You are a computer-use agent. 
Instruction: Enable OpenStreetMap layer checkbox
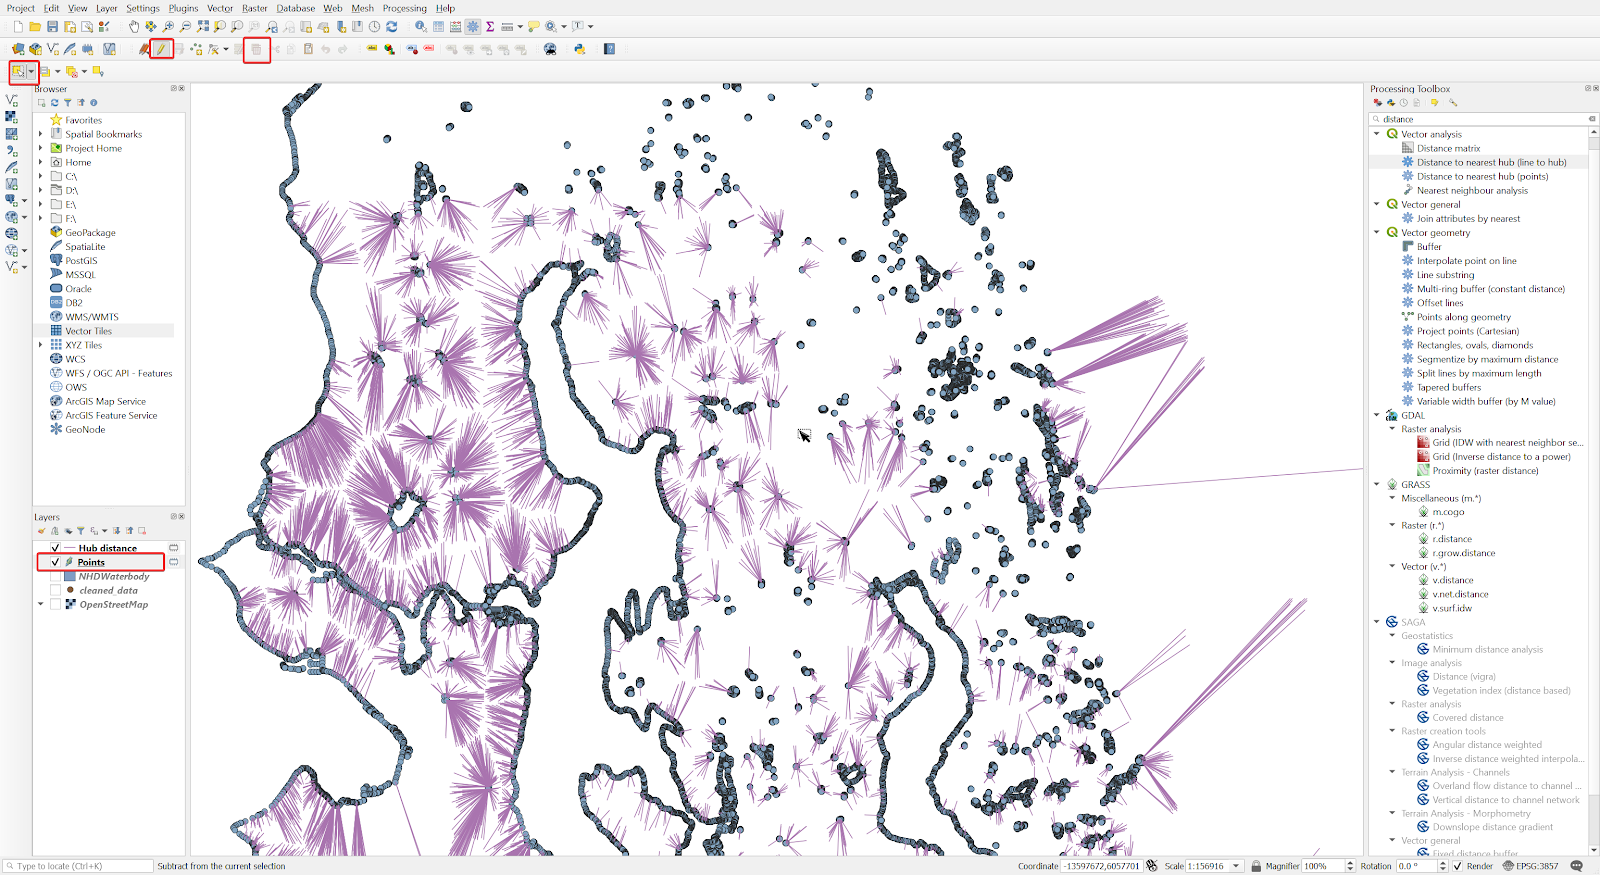coord(55,604)
